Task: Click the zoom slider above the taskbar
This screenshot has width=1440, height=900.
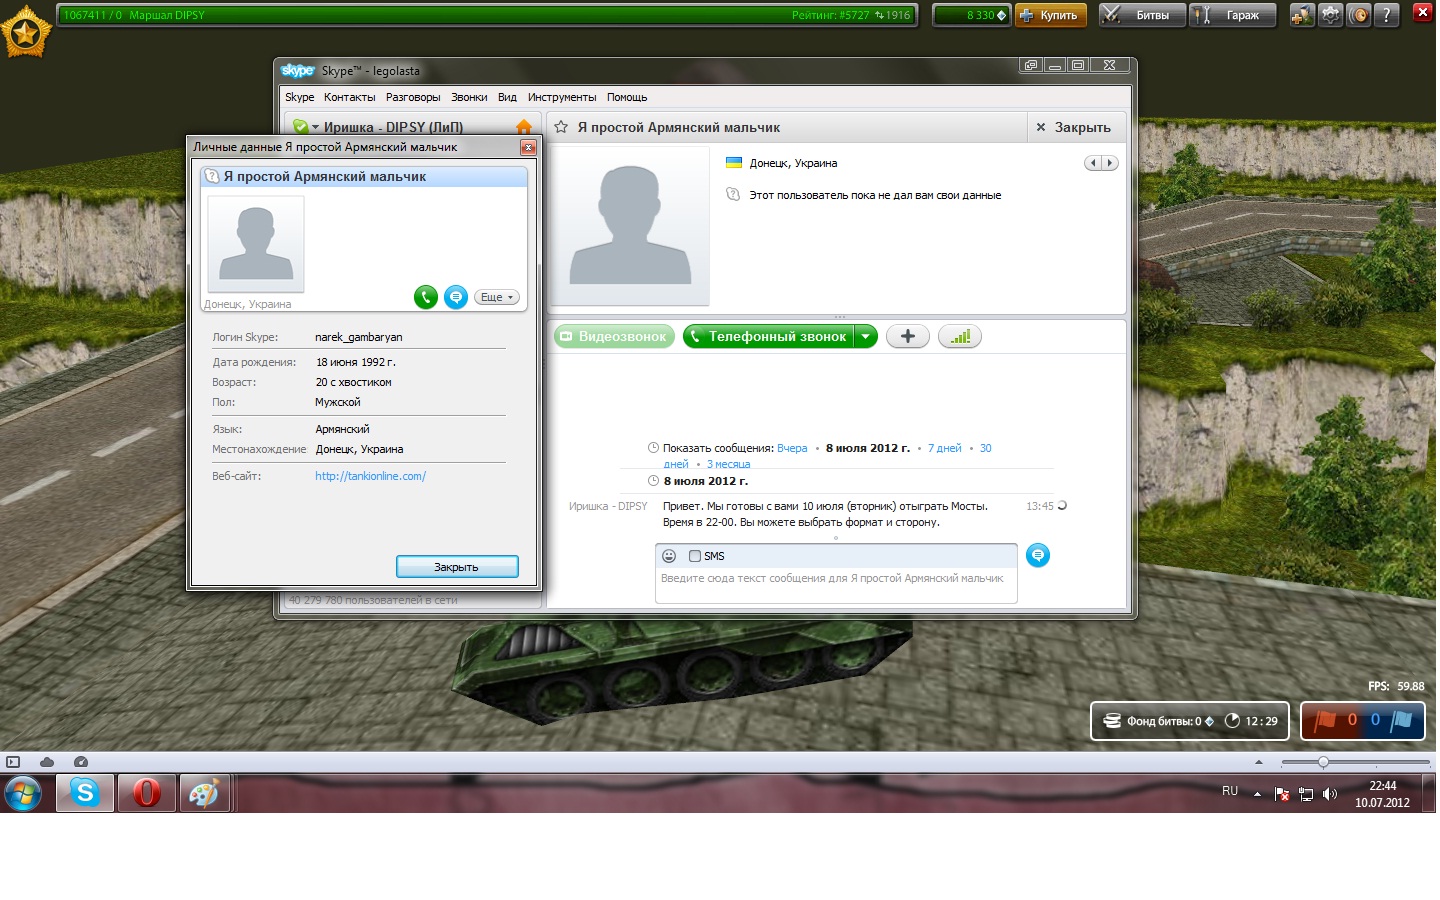Action: point(1355,762)
